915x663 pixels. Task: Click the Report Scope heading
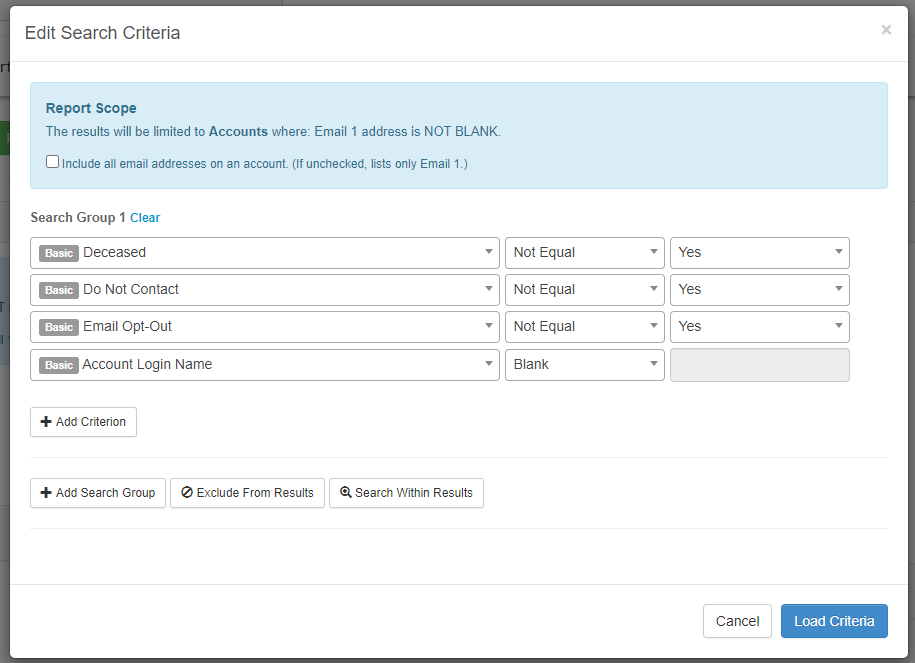91,108
